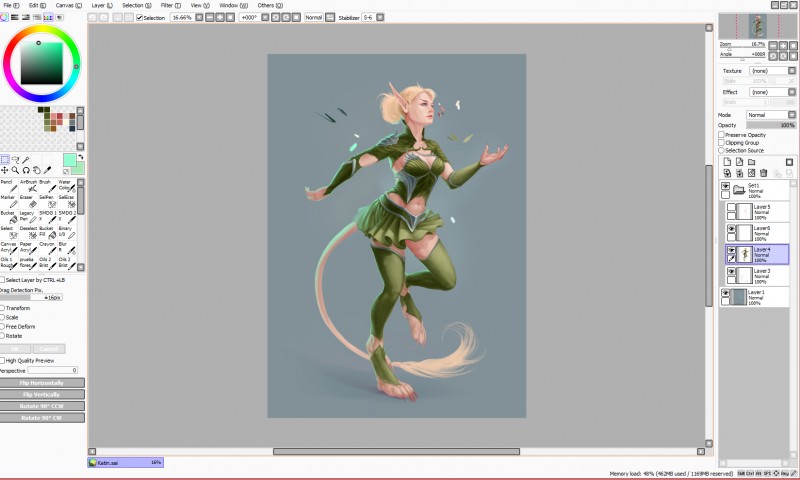Select the Move tool
Screen dimensions: 800x480
[5, 170]
